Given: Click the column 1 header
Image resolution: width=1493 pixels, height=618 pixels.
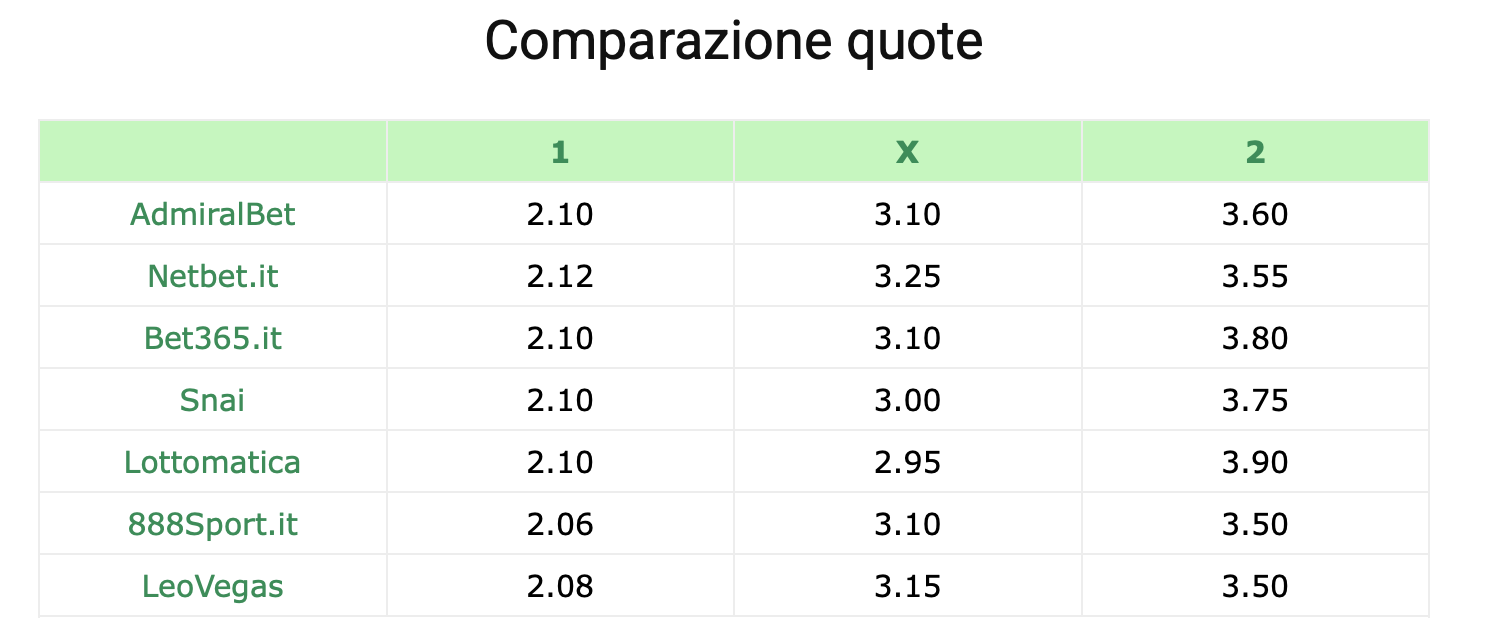Looking at the screenshot, I should pos(560,152).
